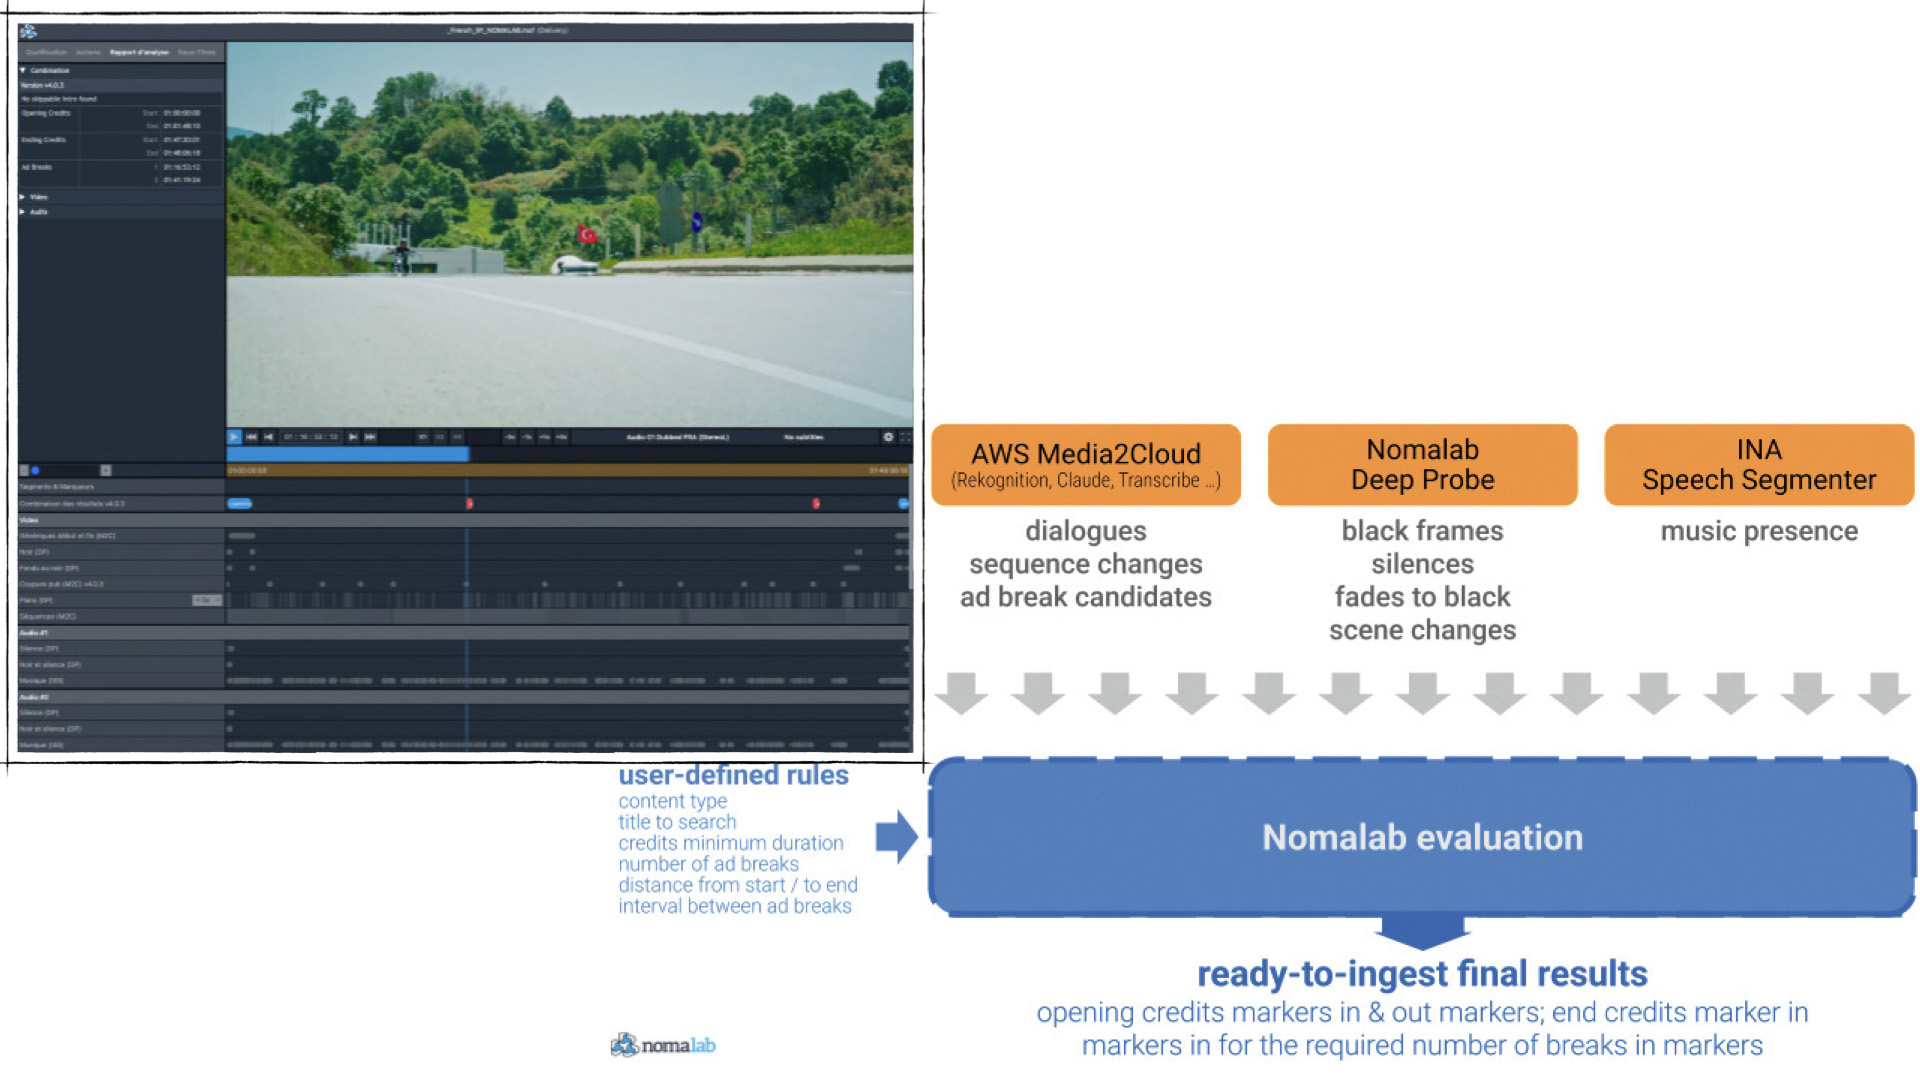Expand the Video report section
Viewport: 1920px width, 1080px height.
click(x=23, y=197)
